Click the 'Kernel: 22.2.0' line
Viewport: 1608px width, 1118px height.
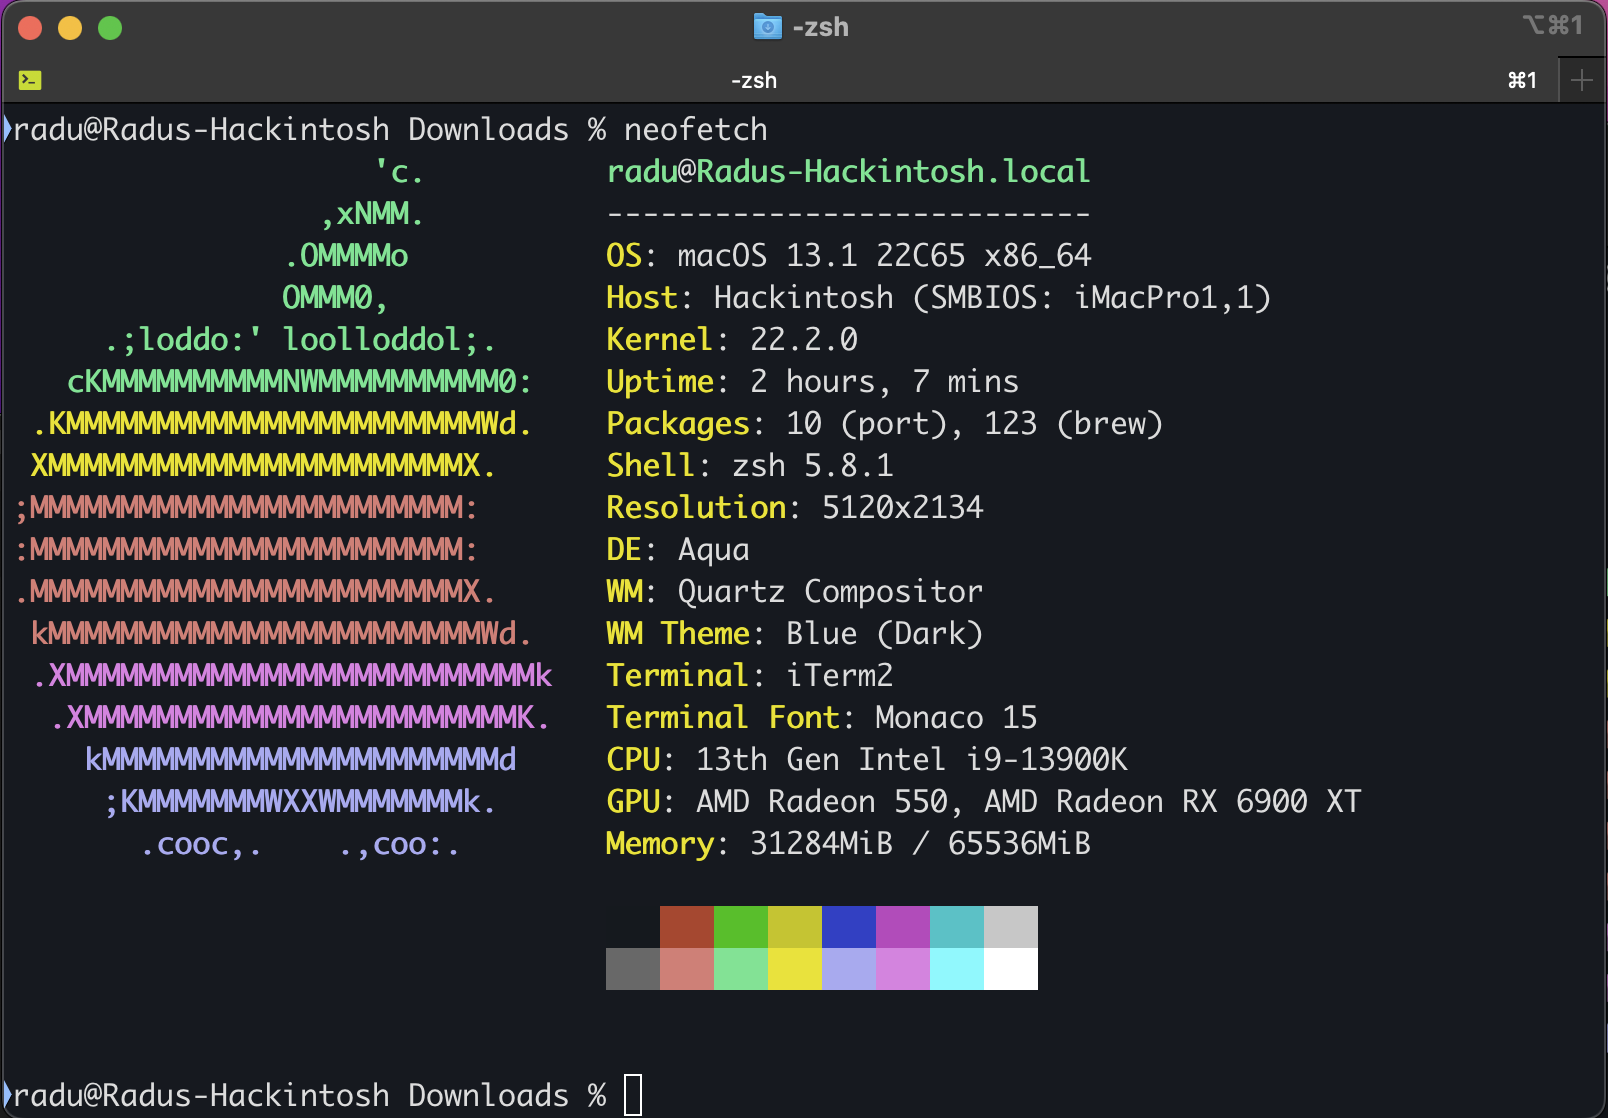tap(732, 340)
